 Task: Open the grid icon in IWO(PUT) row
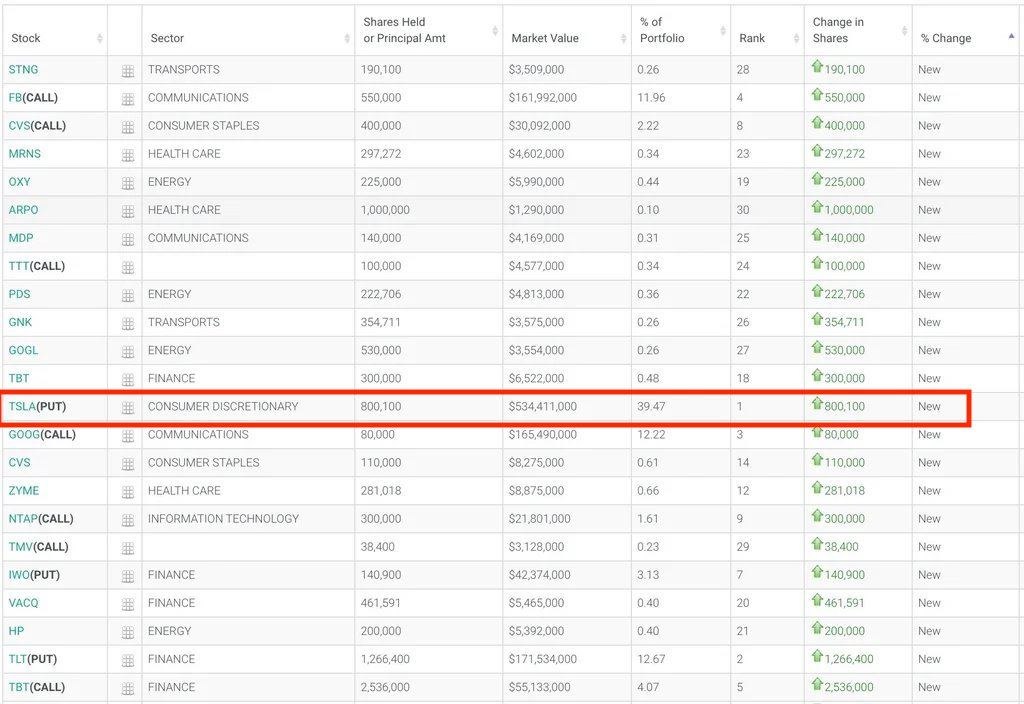pyautogui.click(x=128, y=577)
